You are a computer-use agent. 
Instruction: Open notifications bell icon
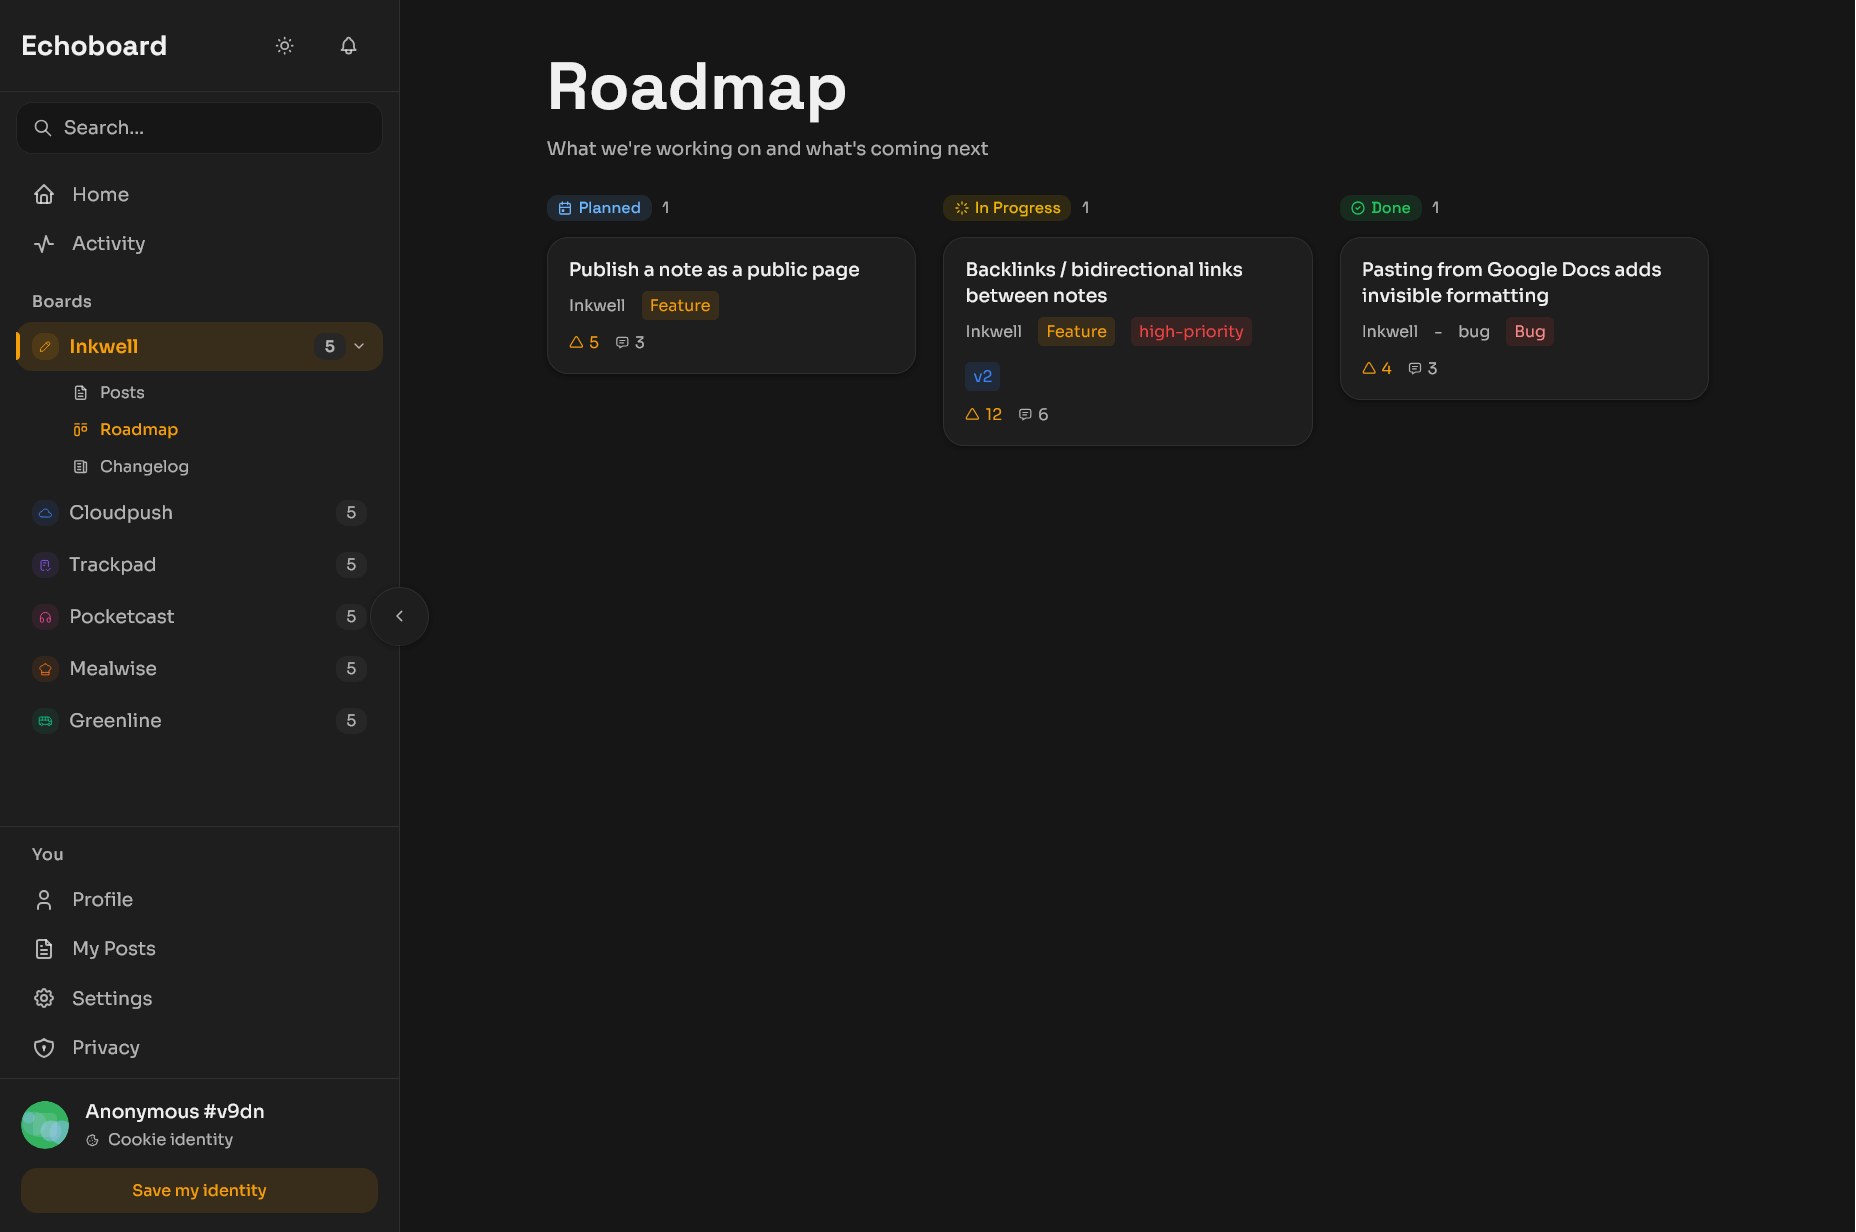[348, 46]
